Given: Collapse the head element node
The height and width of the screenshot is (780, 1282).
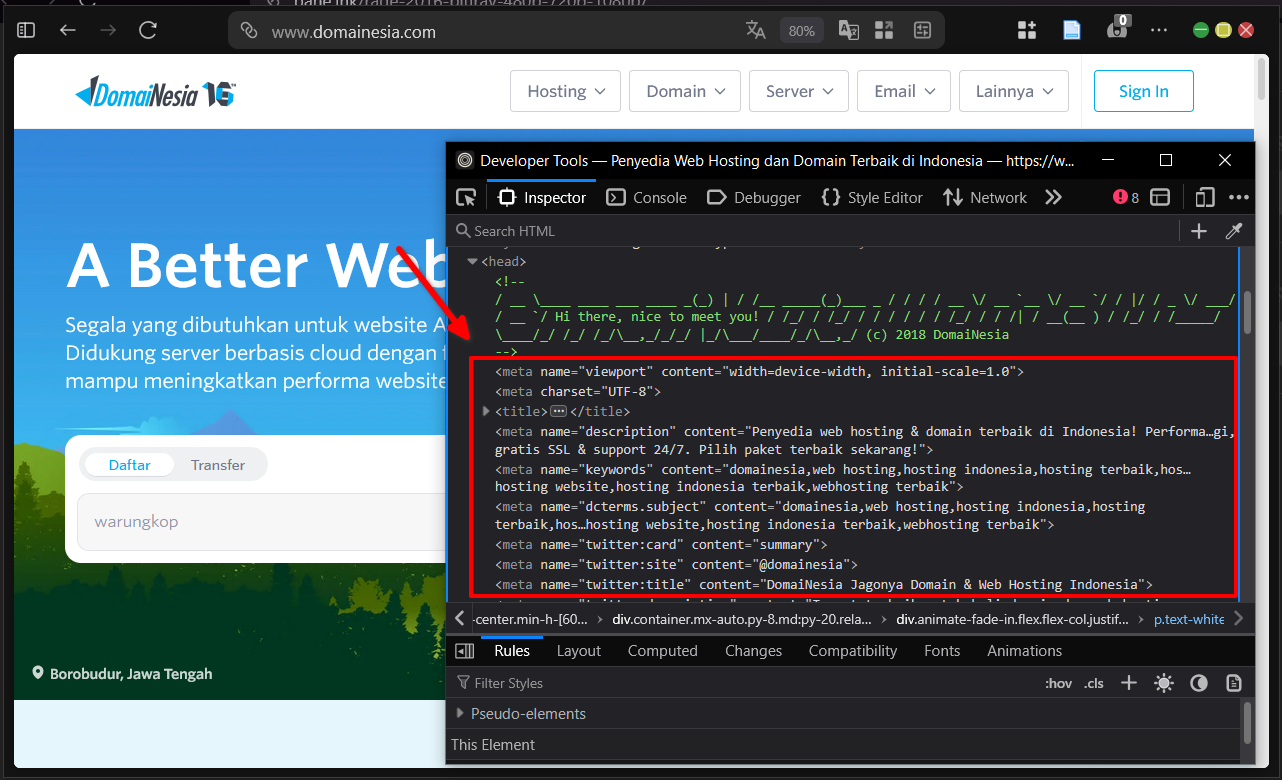Looking at the screenshot, I should coord(472,260).
